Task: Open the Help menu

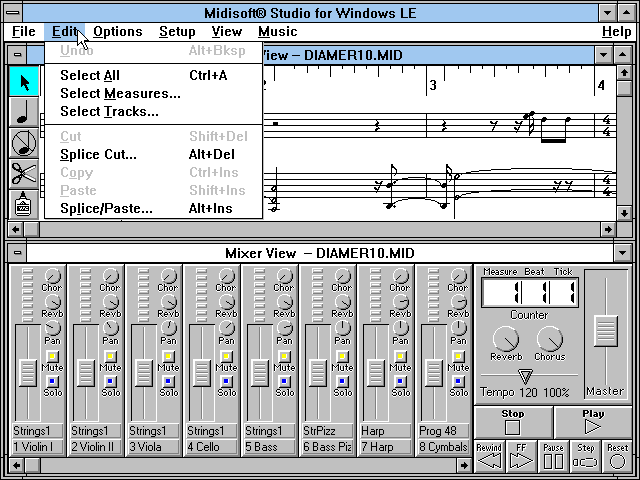Action: pos(616,31)
